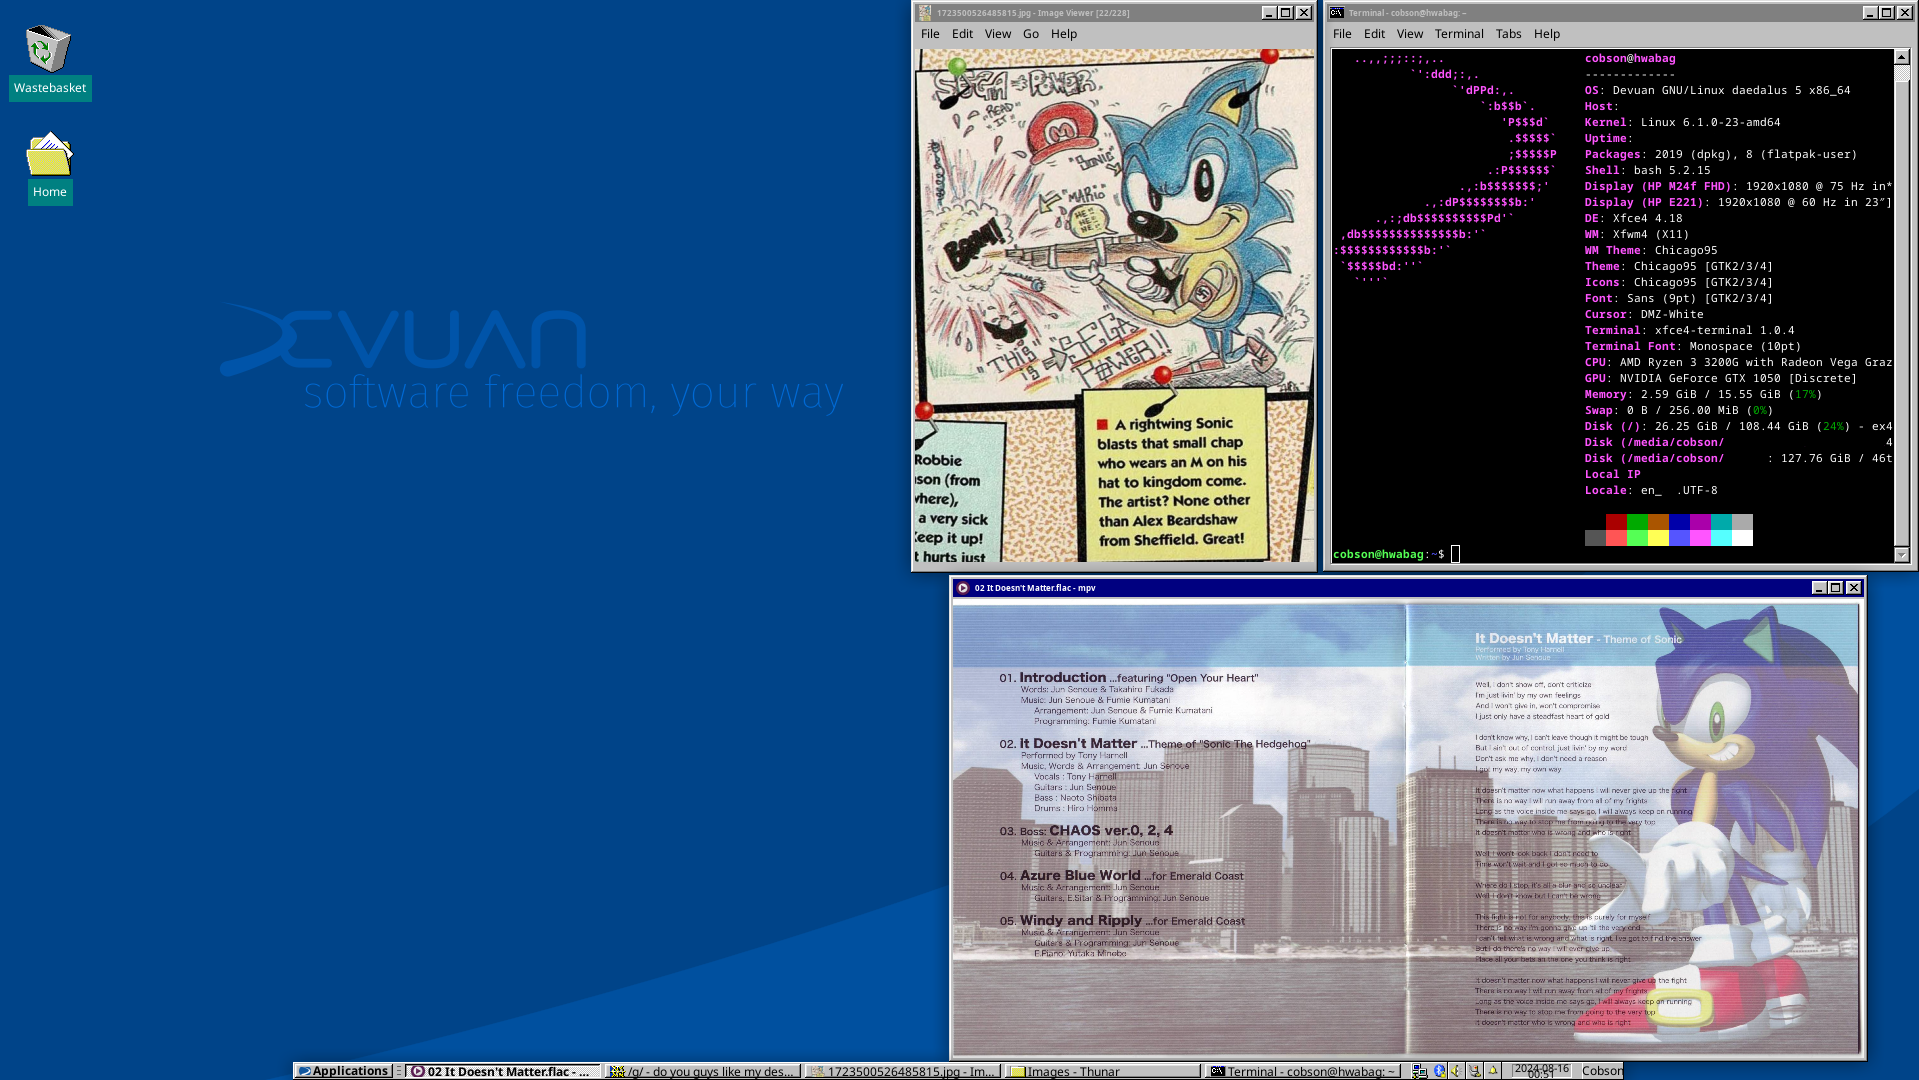Click the 'Kernel: Linux 6.1.0-23-amd64' terminal line
Image resolution: width=1919 pixels, height=1080 pixels.
pyautogui.click(x=1682, y=122)
